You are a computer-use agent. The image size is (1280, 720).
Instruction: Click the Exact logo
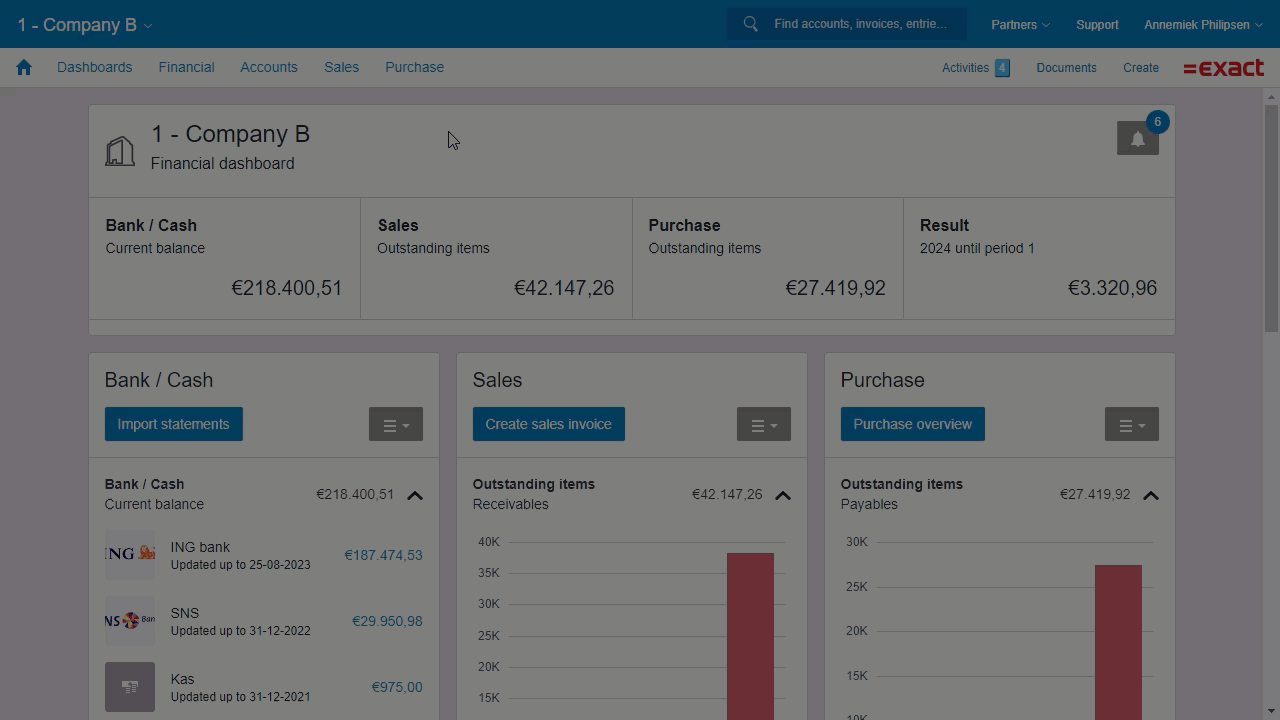pyautogui.click(x=1222, y=67)
